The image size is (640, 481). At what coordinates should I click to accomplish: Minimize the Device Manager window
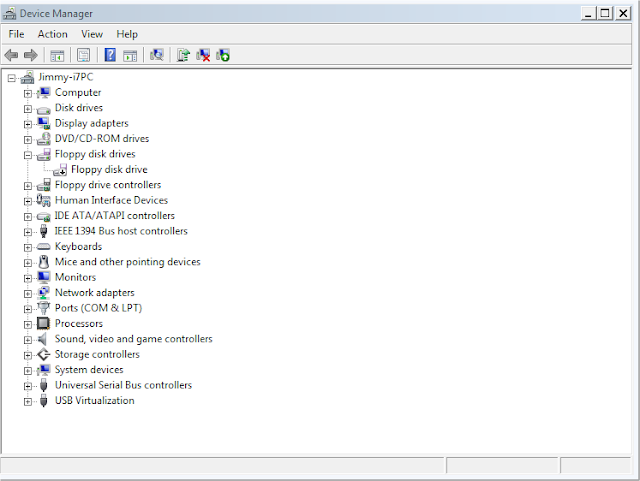click(588, 14)
